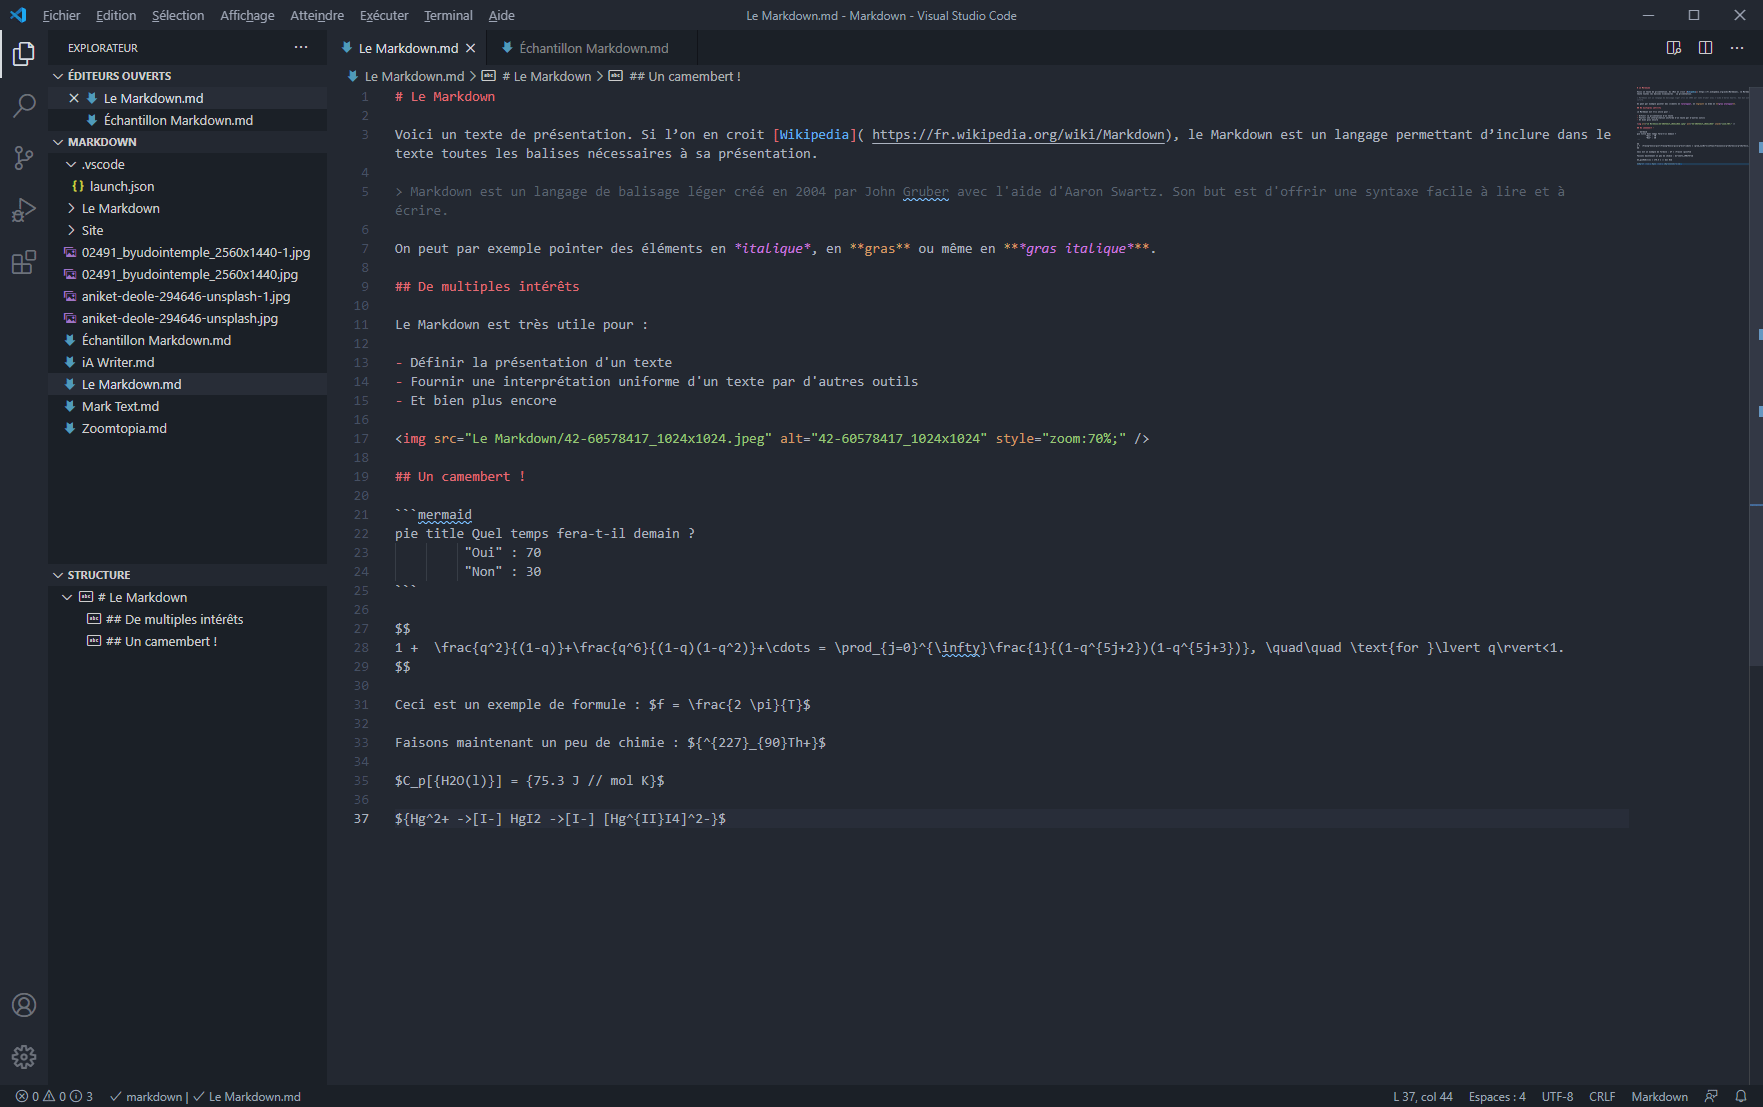The height and width of the screenshot is (1107, 1763).
Task: Jump to ## De multiples intérêts in outline
Action: point(174,619)
